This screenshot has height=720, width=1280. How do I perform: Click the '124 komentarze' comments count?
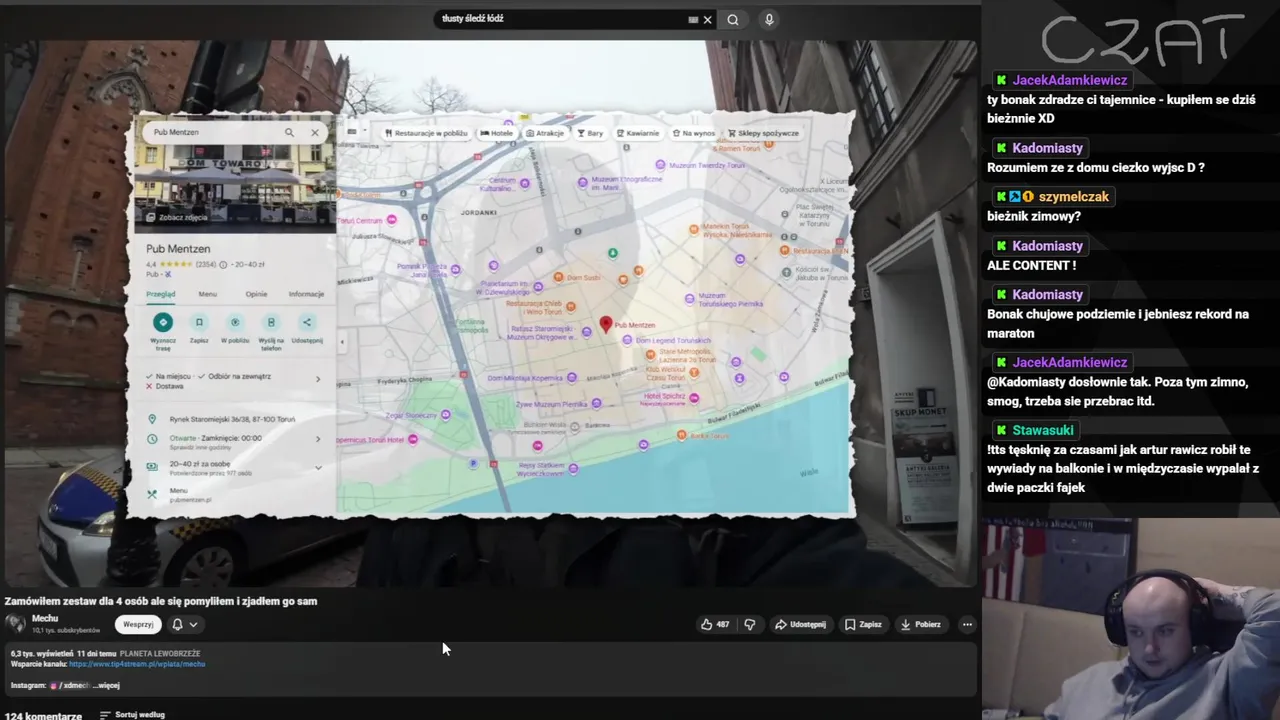(42, 716)
